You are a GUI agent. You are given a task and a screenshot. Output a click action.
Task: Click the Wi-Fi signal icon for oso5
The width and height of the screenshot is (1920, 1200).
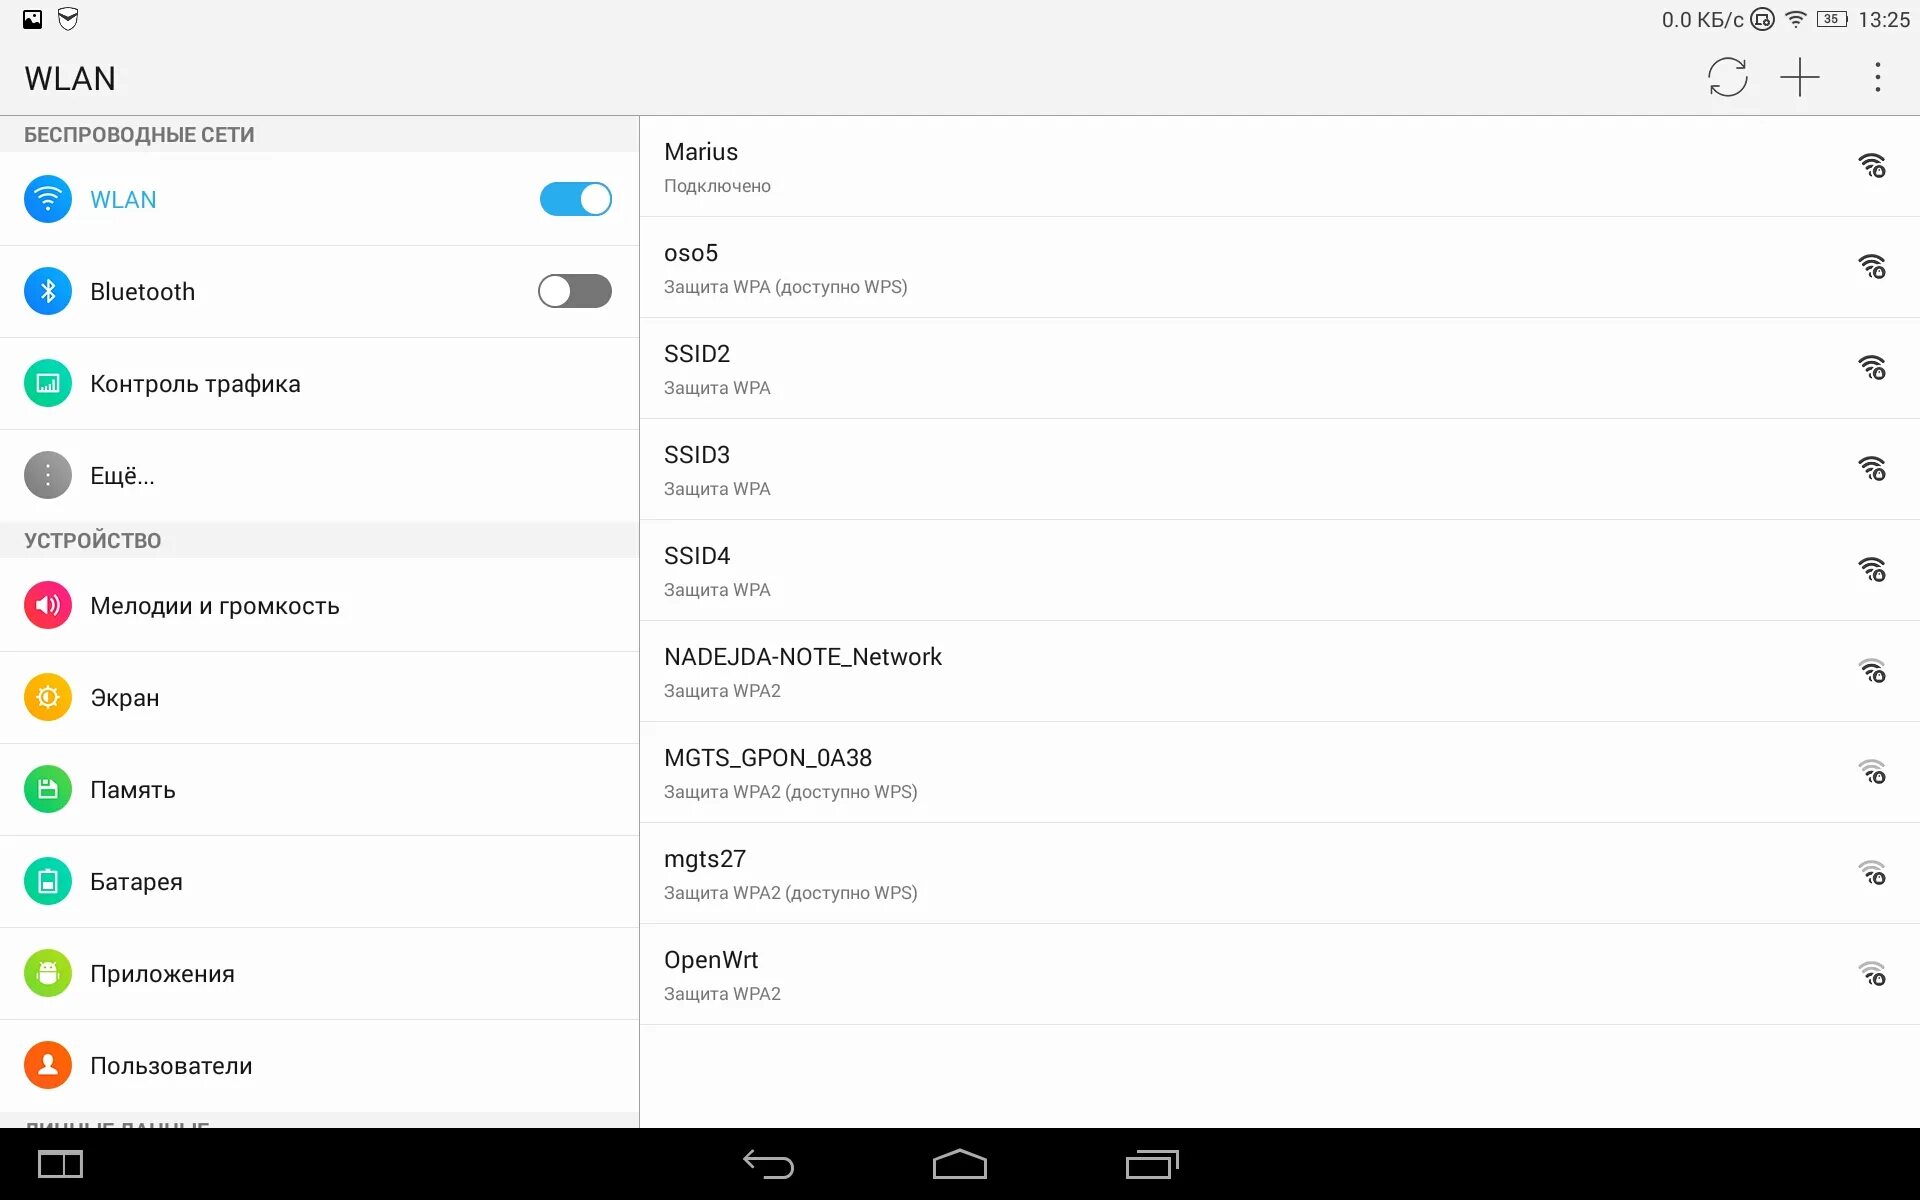[x=1872, y=266]
